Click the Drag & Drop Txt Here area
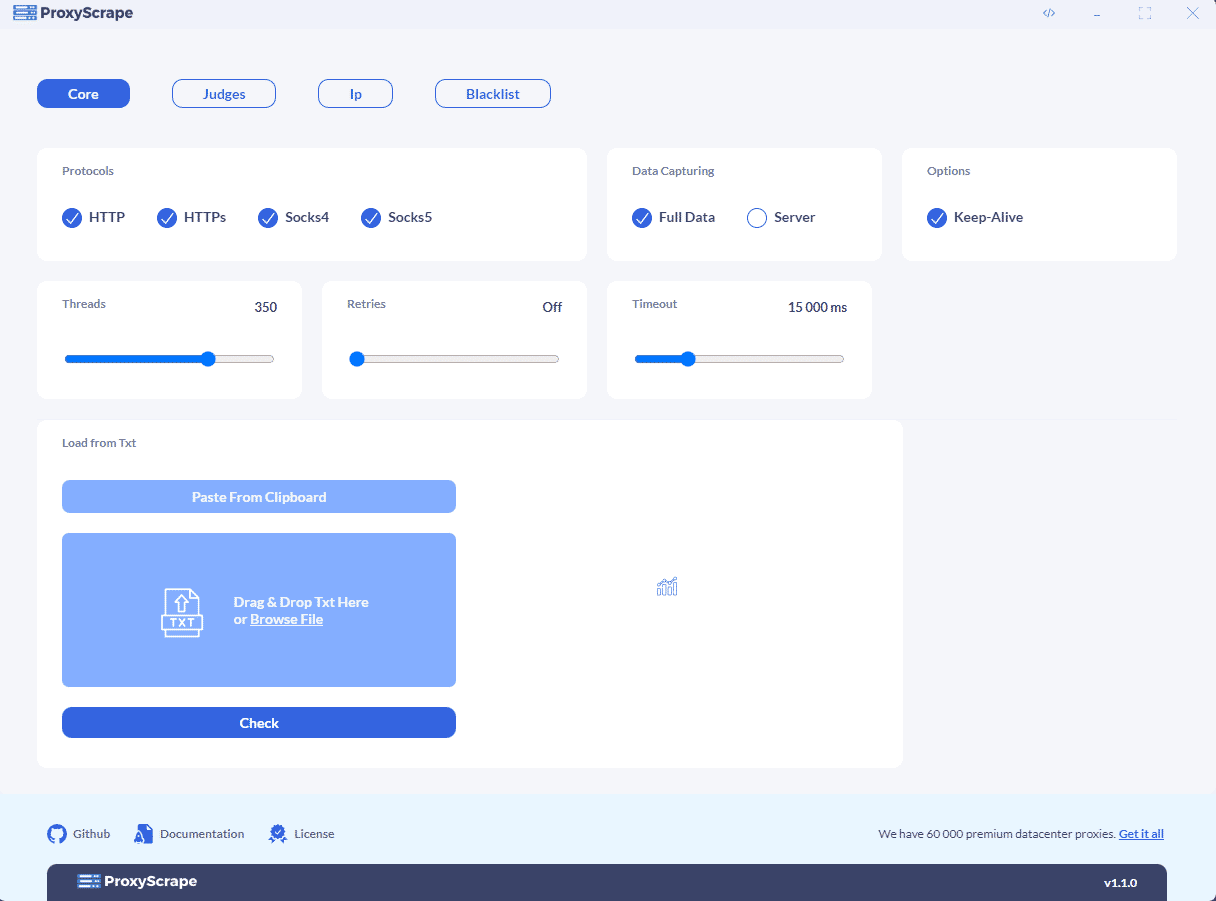The image size is (1216, 901). pos(259,610)
